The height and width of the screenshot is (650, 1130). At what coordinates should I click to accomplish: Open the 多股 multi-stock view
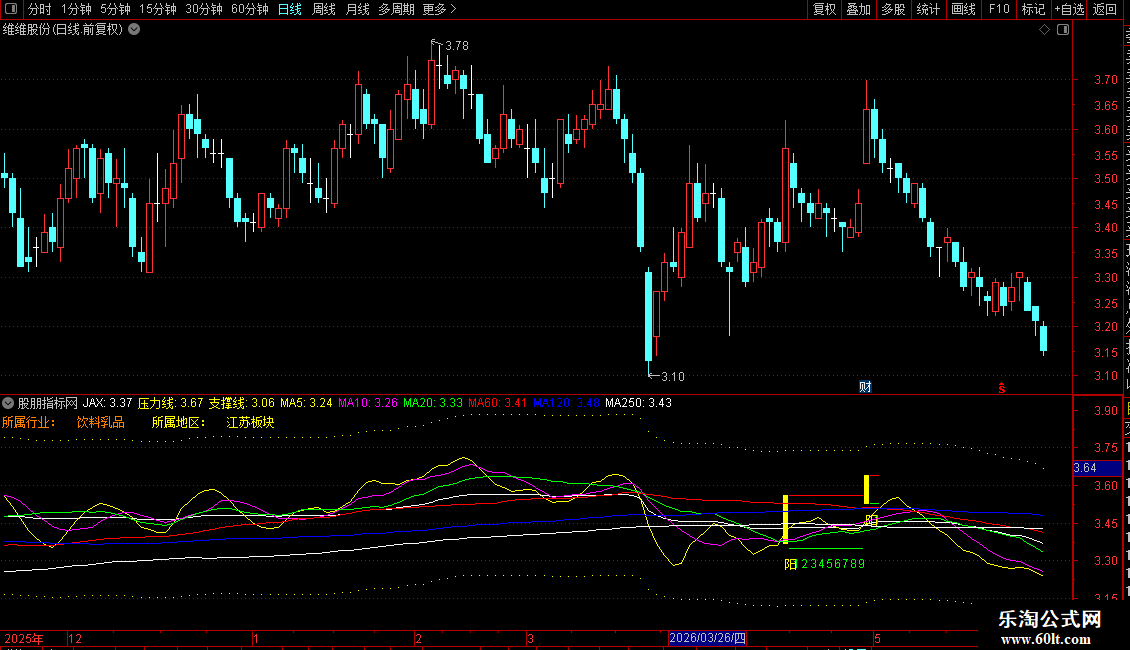(x=894, y=9)
